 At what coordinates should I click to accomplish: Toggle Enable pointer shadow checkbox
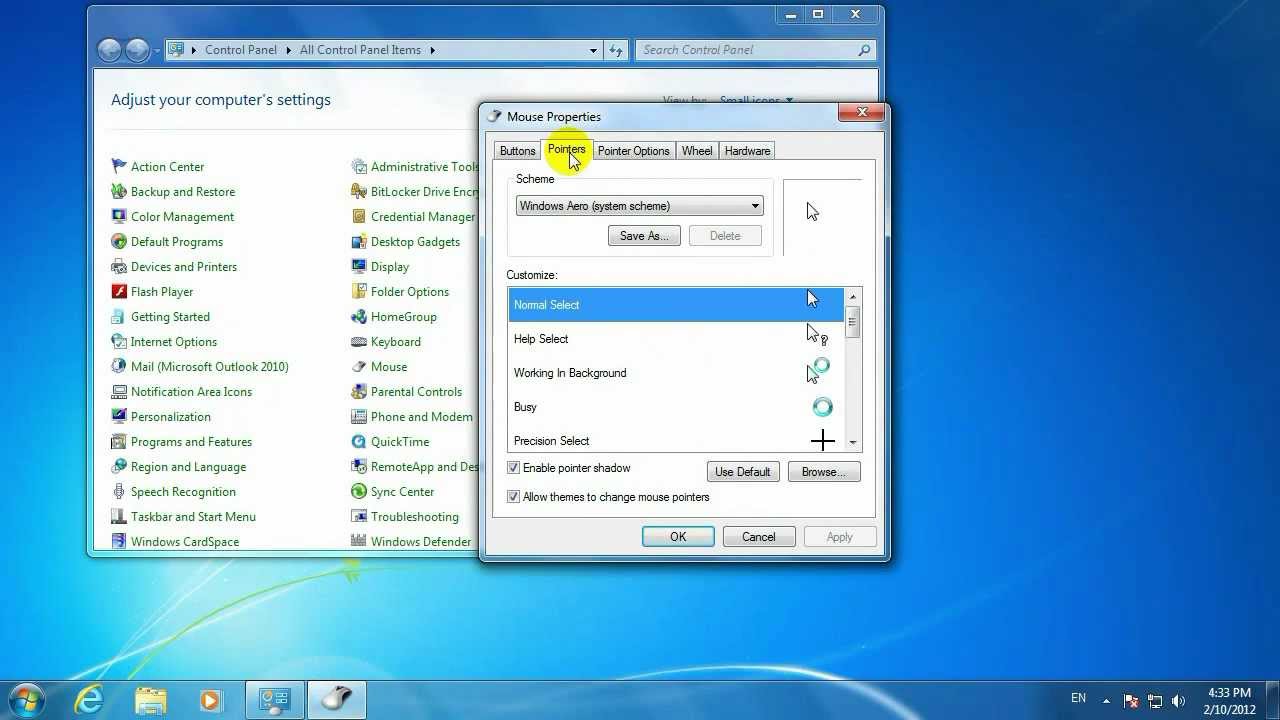[x=513, y=468]
